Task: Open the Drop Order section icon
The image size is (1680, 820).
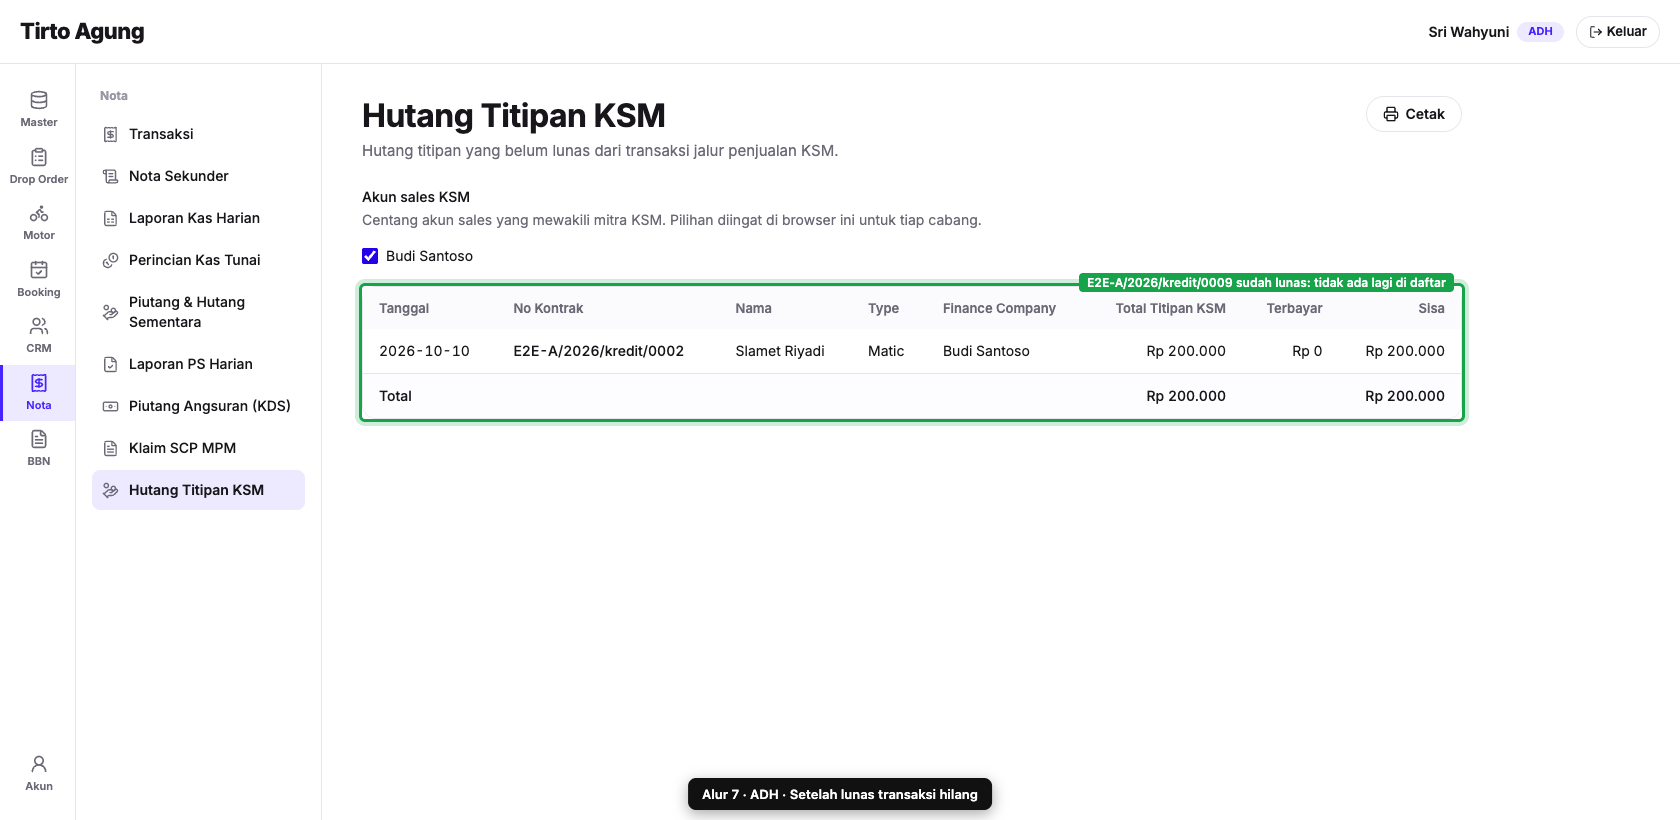Action: (39, 157)
